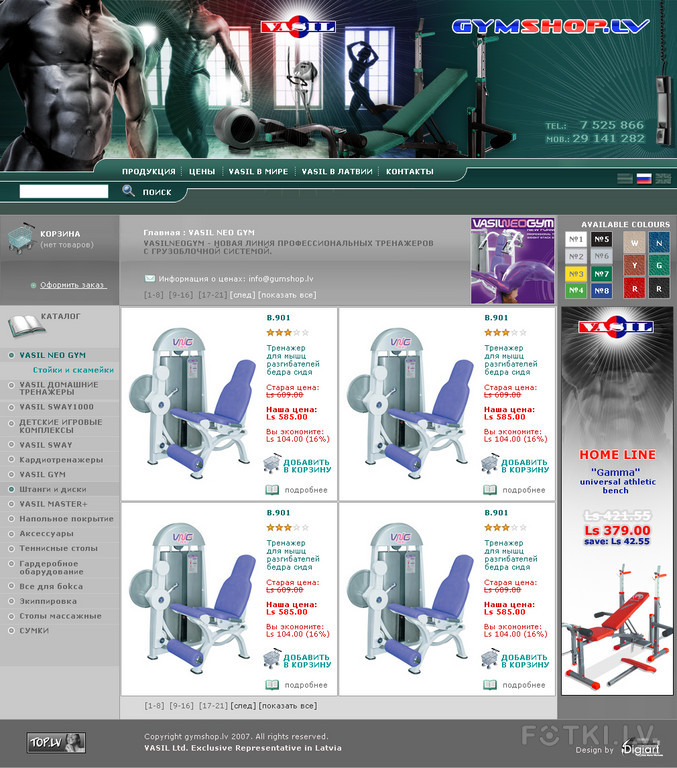Open the HOME LINE Gamma bench banner

click(x=617, y=501)
